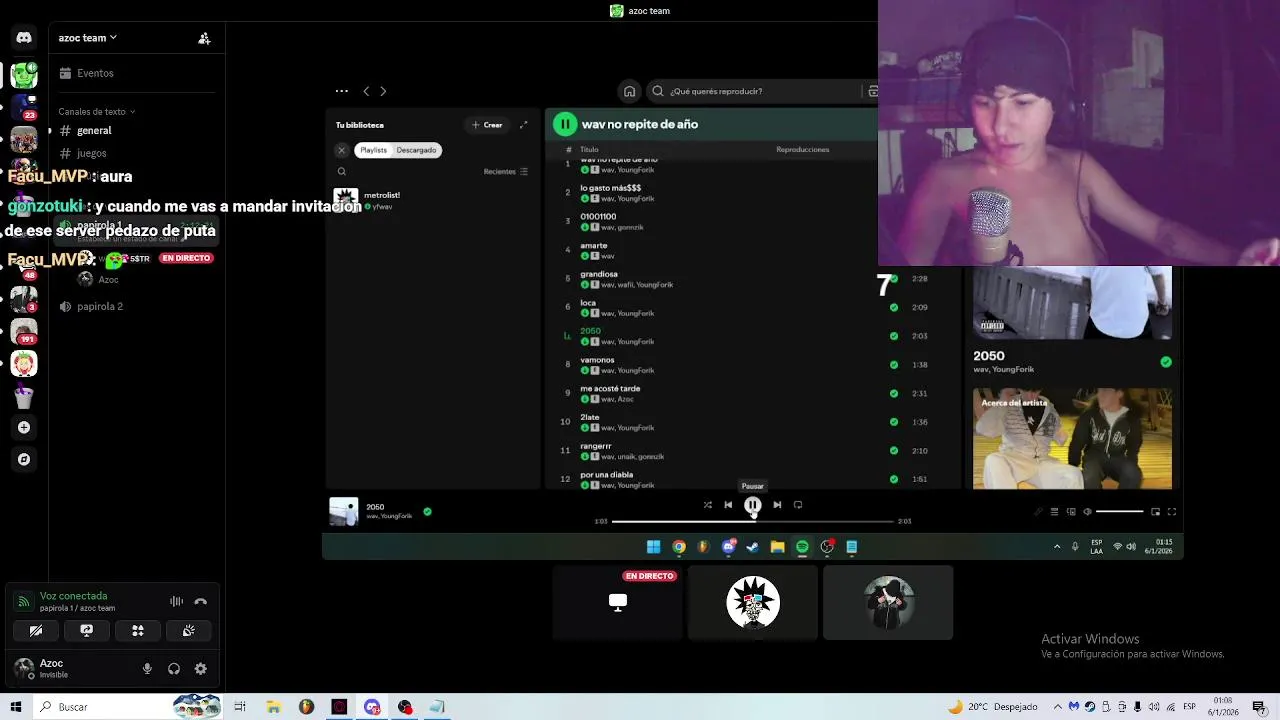The image size is (1280, 720).
Task: Click the Buscar taskbar search box
Action: click(128, 707)
